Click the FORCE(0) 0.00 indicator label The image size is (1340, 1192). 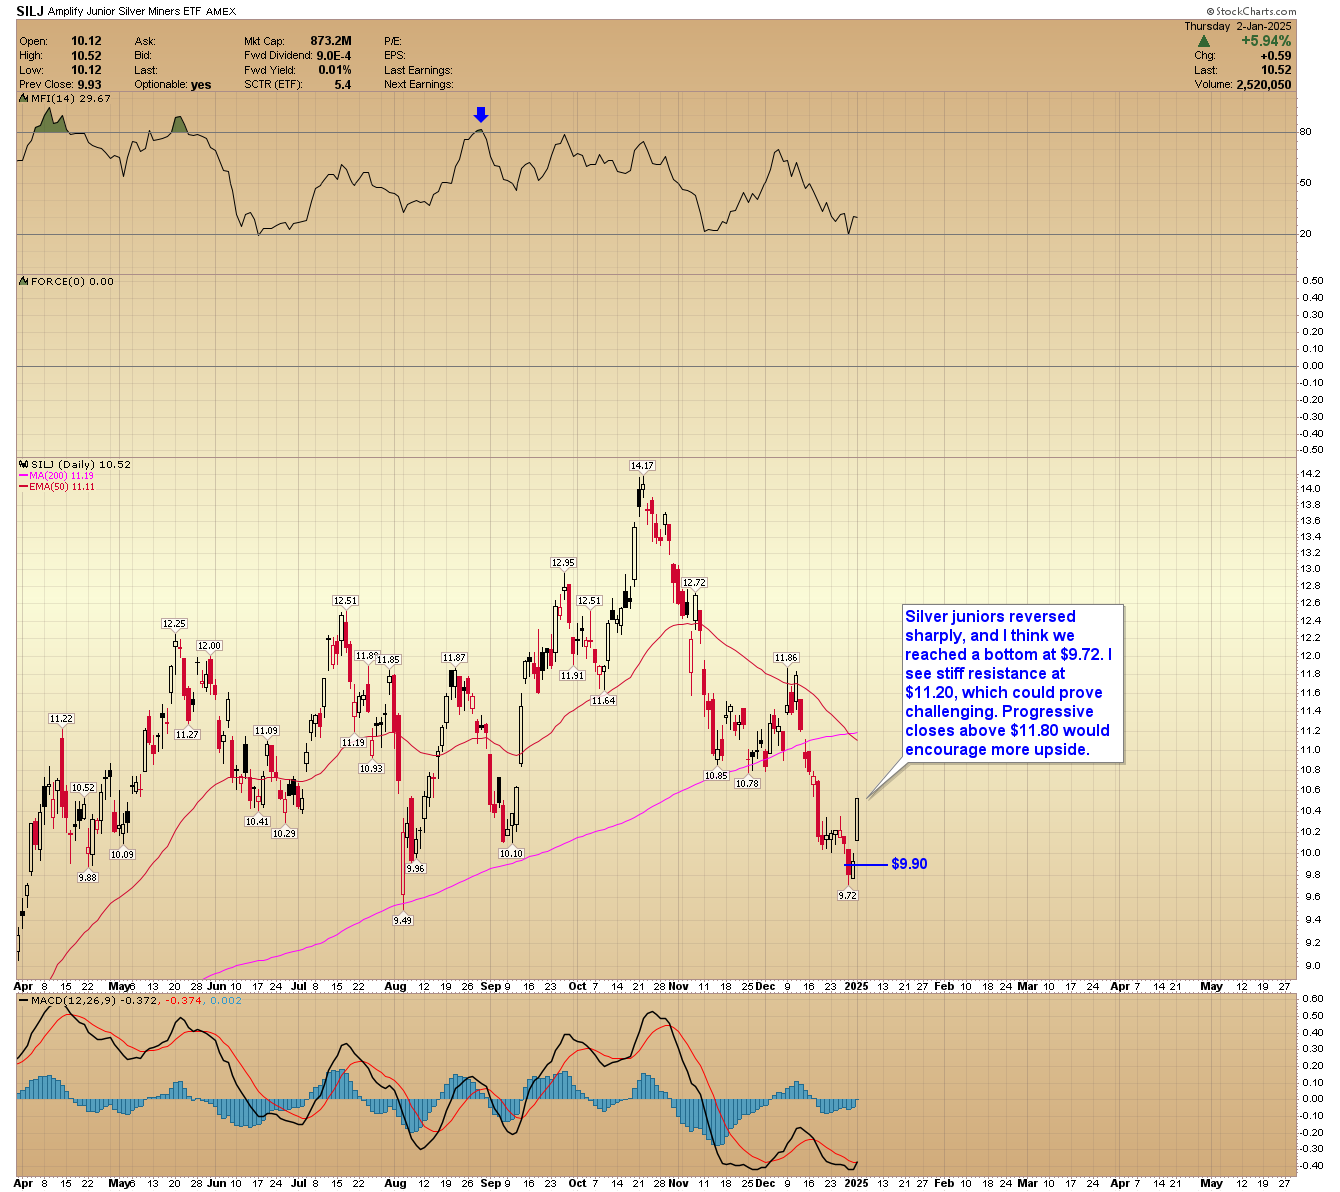tap(72, 282)
